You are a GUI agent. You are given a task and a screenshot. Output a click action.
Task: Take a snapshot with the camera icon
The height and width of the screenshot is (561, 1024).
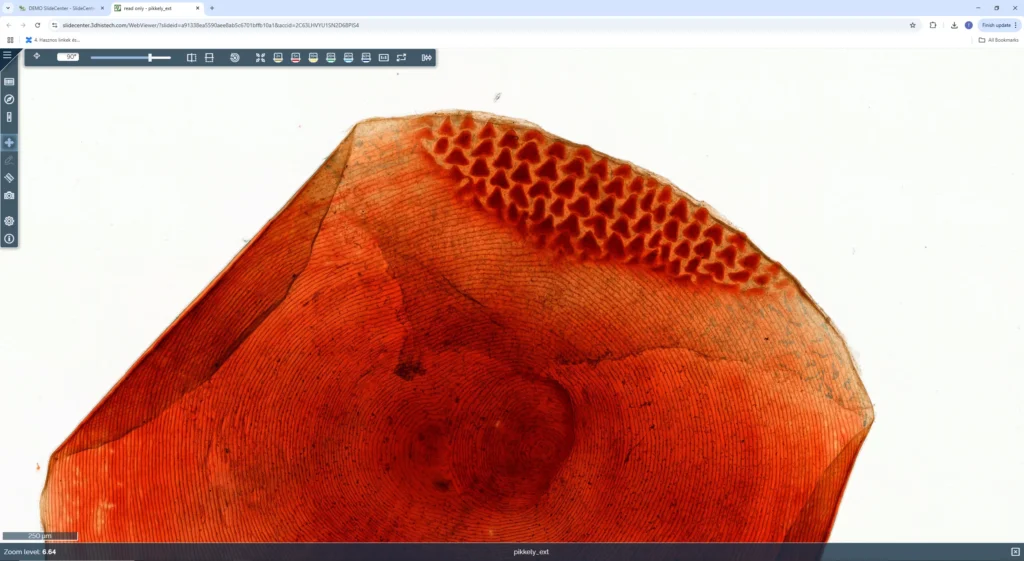click(9, 195)
